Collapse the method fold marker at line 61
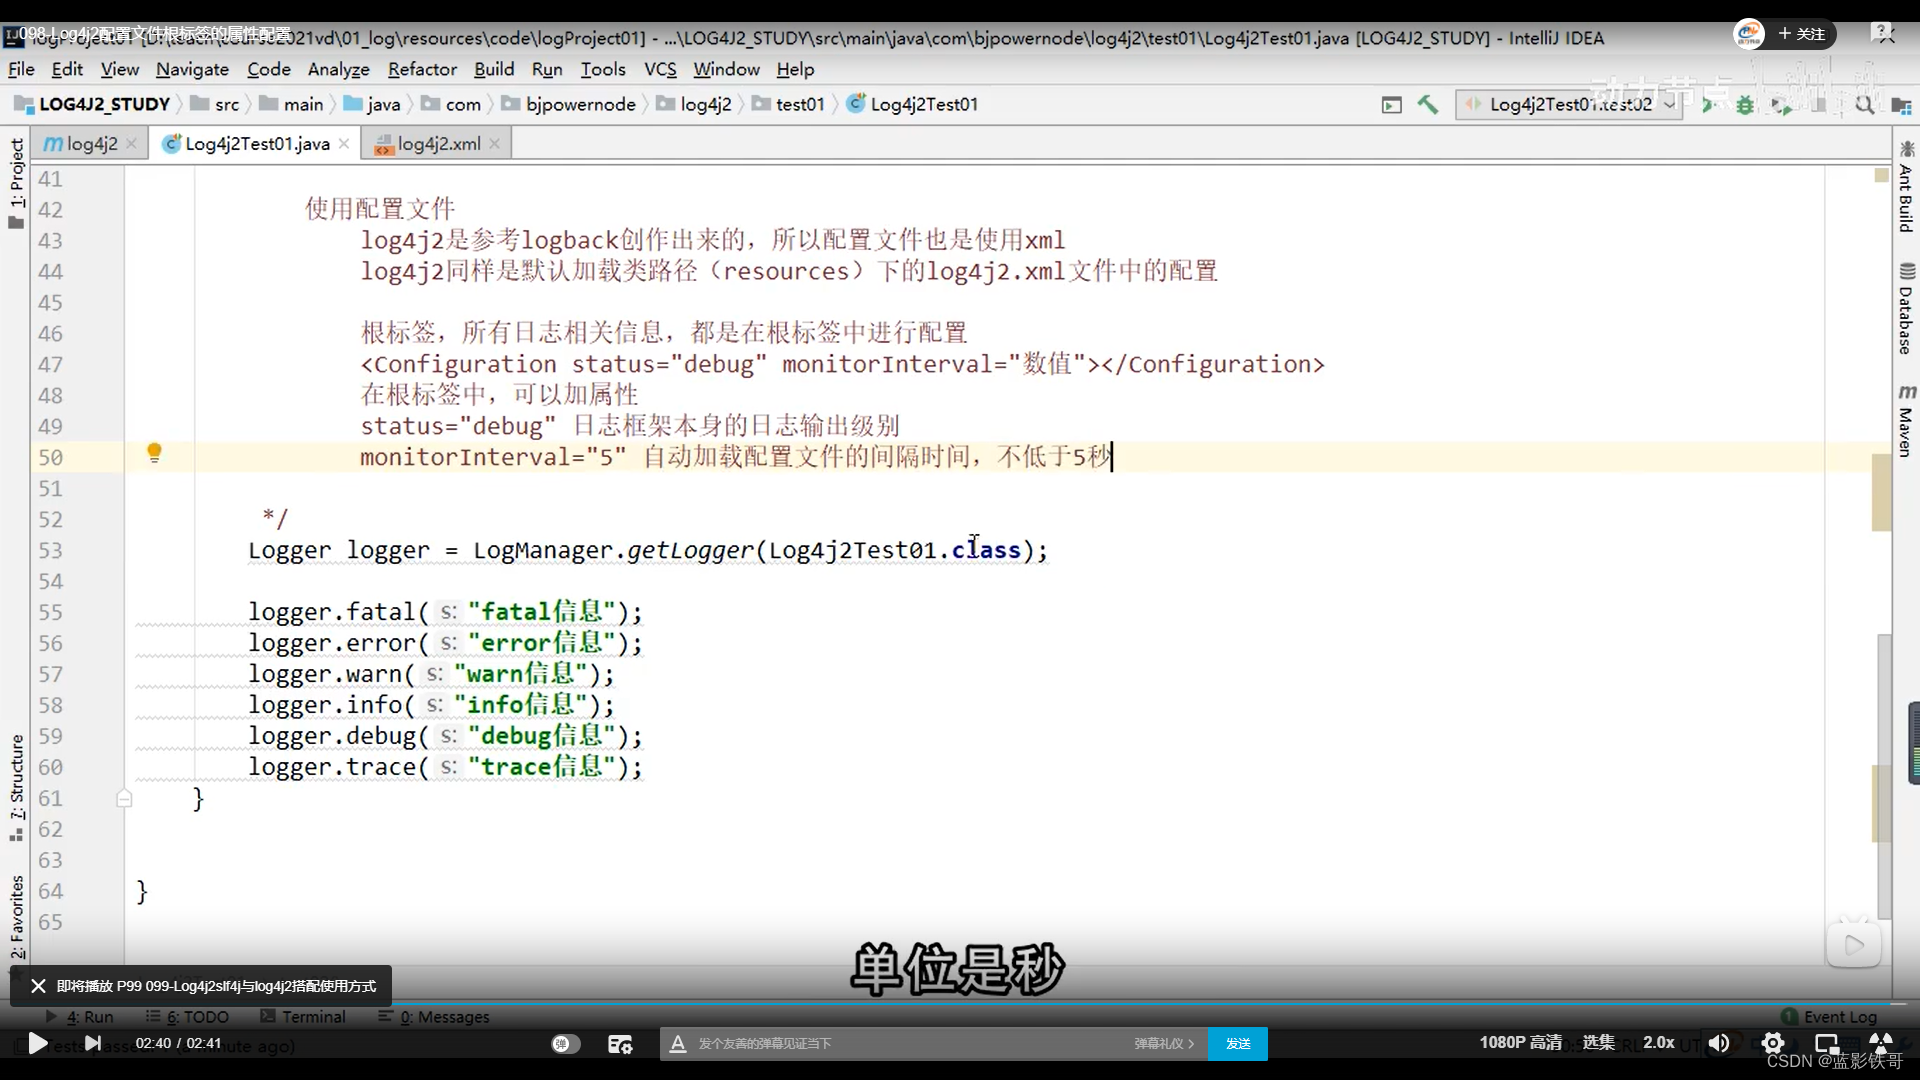 pos(124,798)
